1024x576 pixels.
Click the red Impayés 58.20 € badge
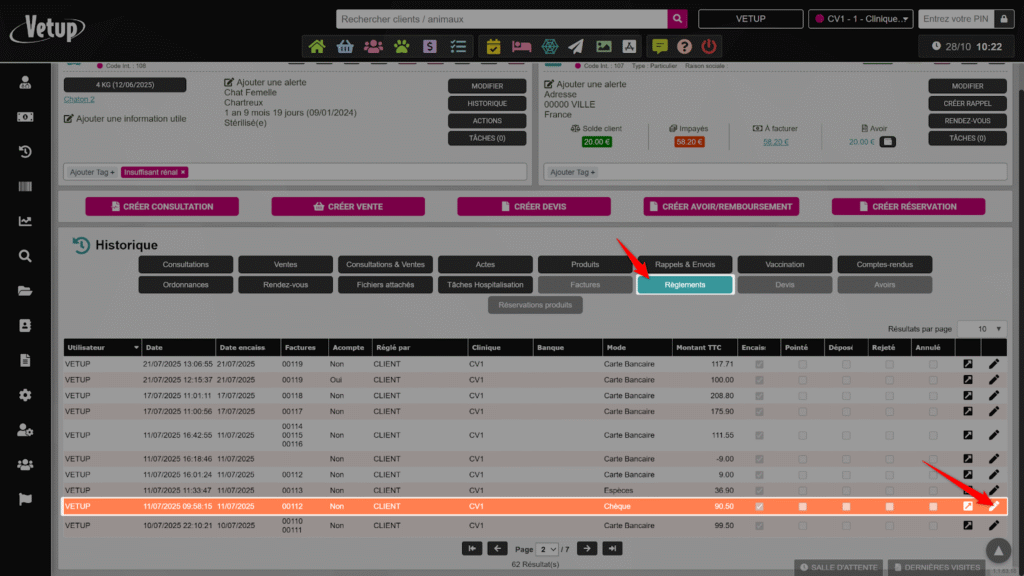click(x=689, y=142)
